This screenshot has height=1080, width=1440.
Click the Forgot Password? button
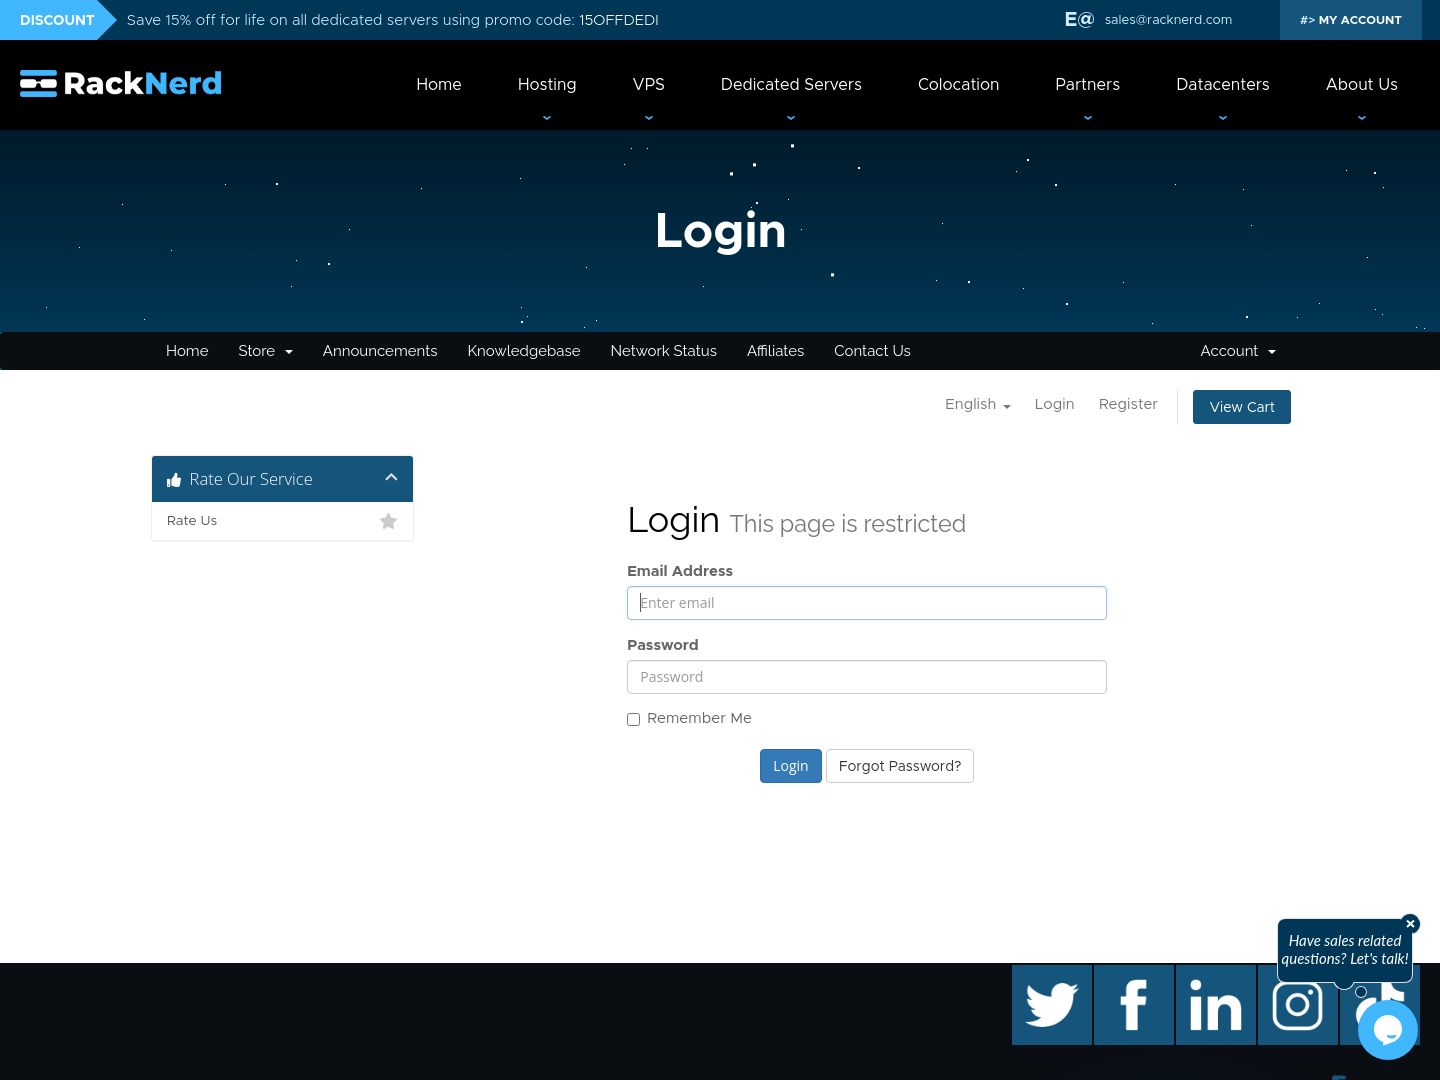click(900, 766)
